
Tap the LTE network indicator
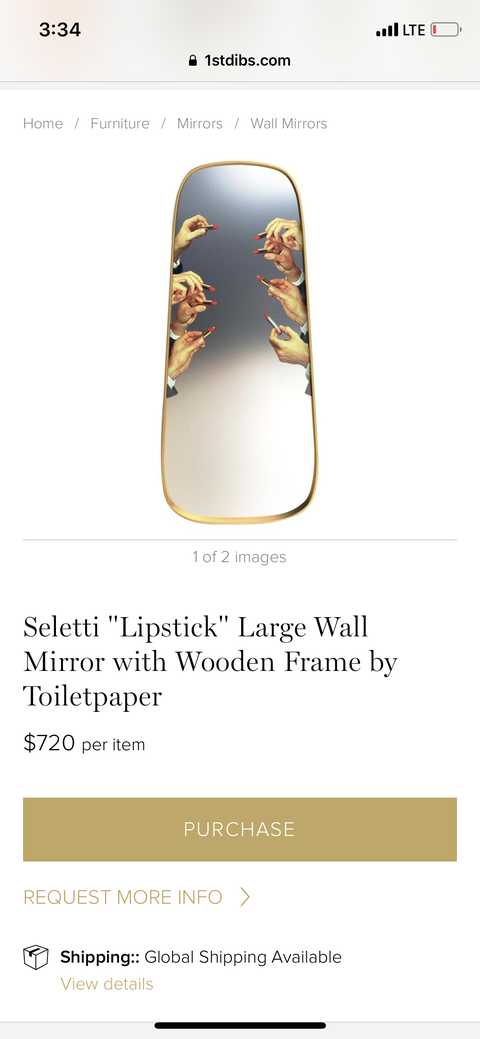(414, 30)
